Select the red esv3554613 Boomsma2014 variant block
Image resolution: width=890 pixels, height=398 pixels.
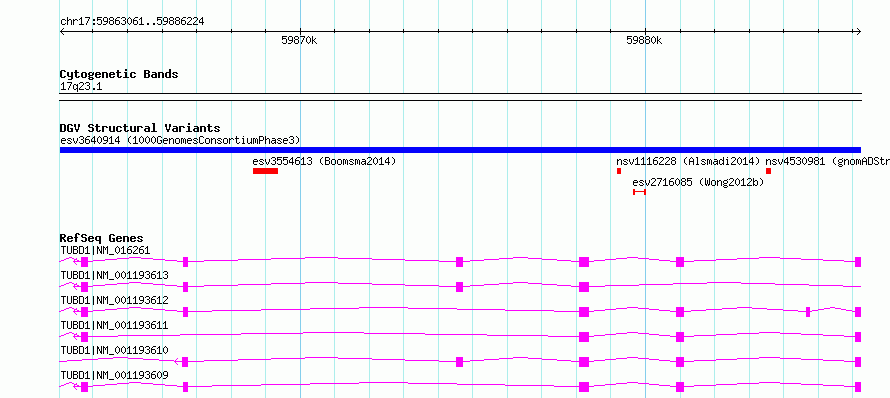pos(265,171)
